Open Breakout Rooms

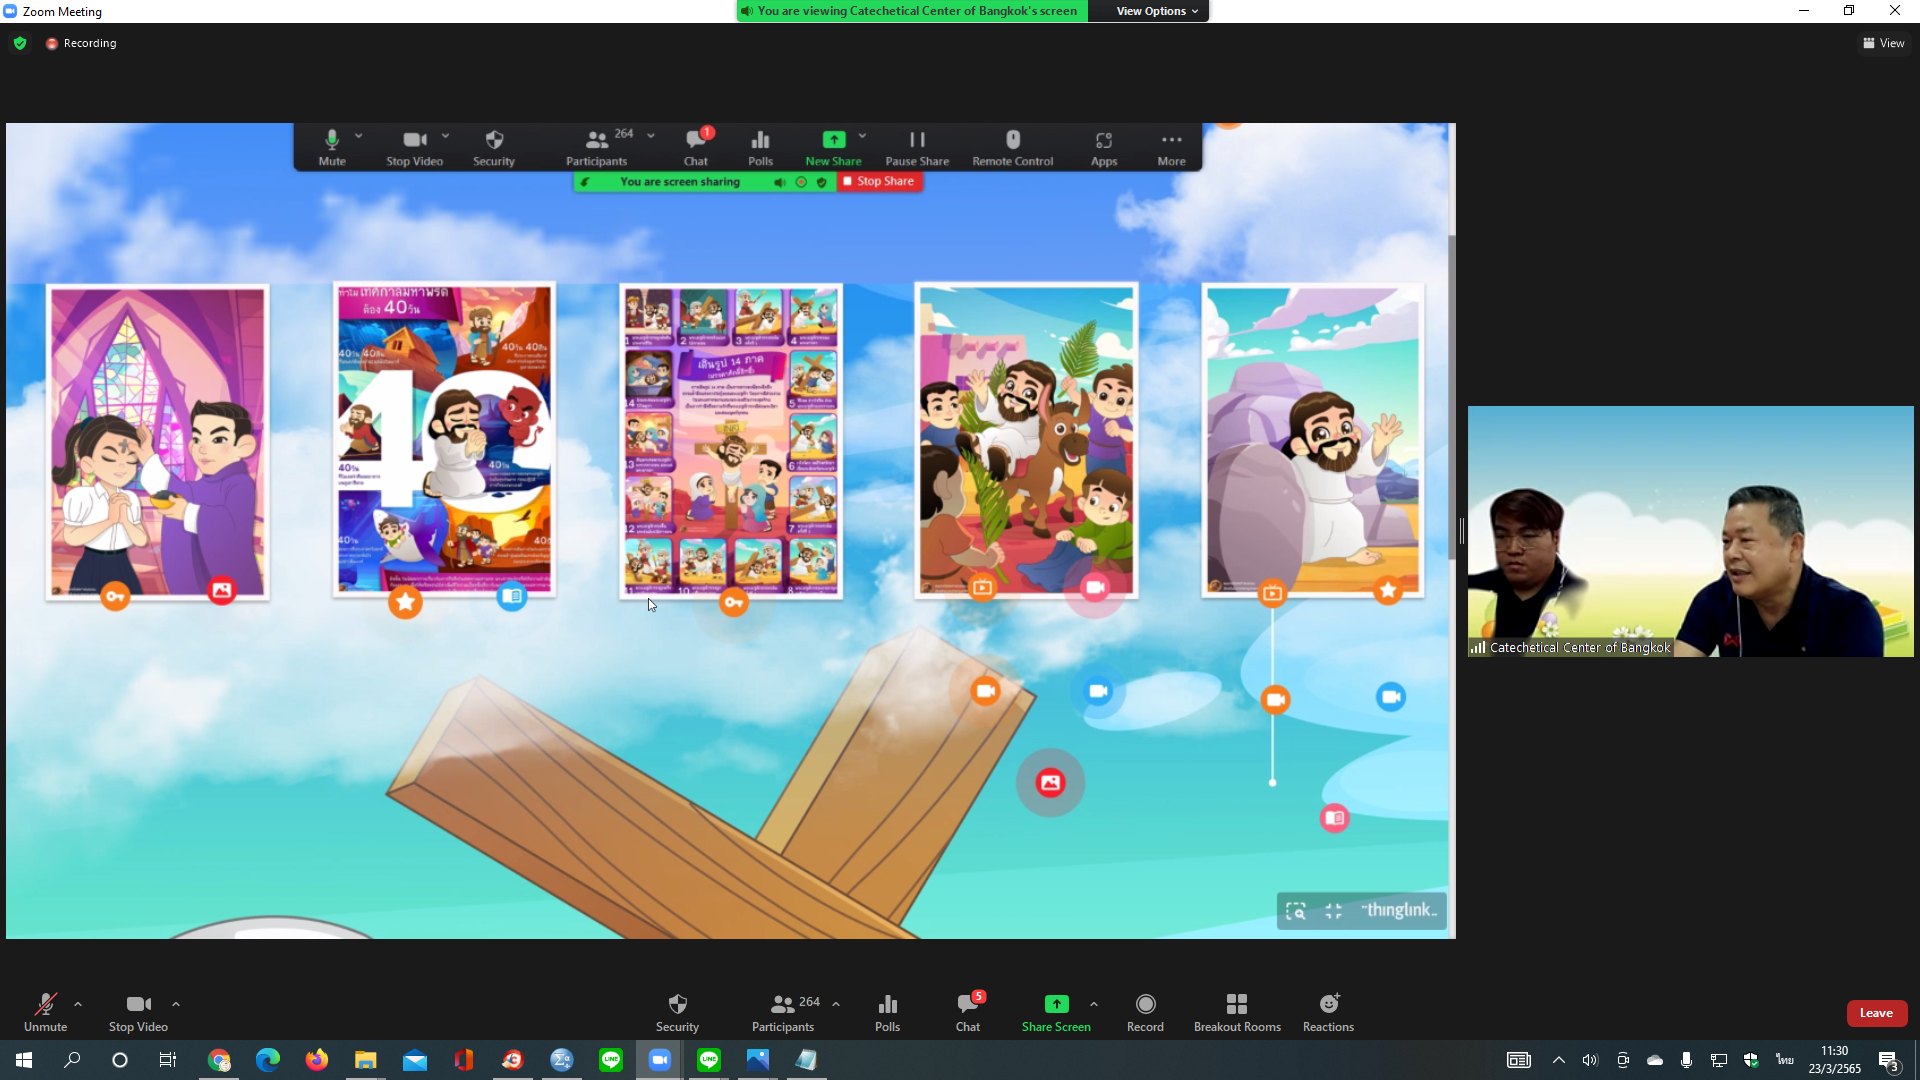click(x=1237, y=1012)
